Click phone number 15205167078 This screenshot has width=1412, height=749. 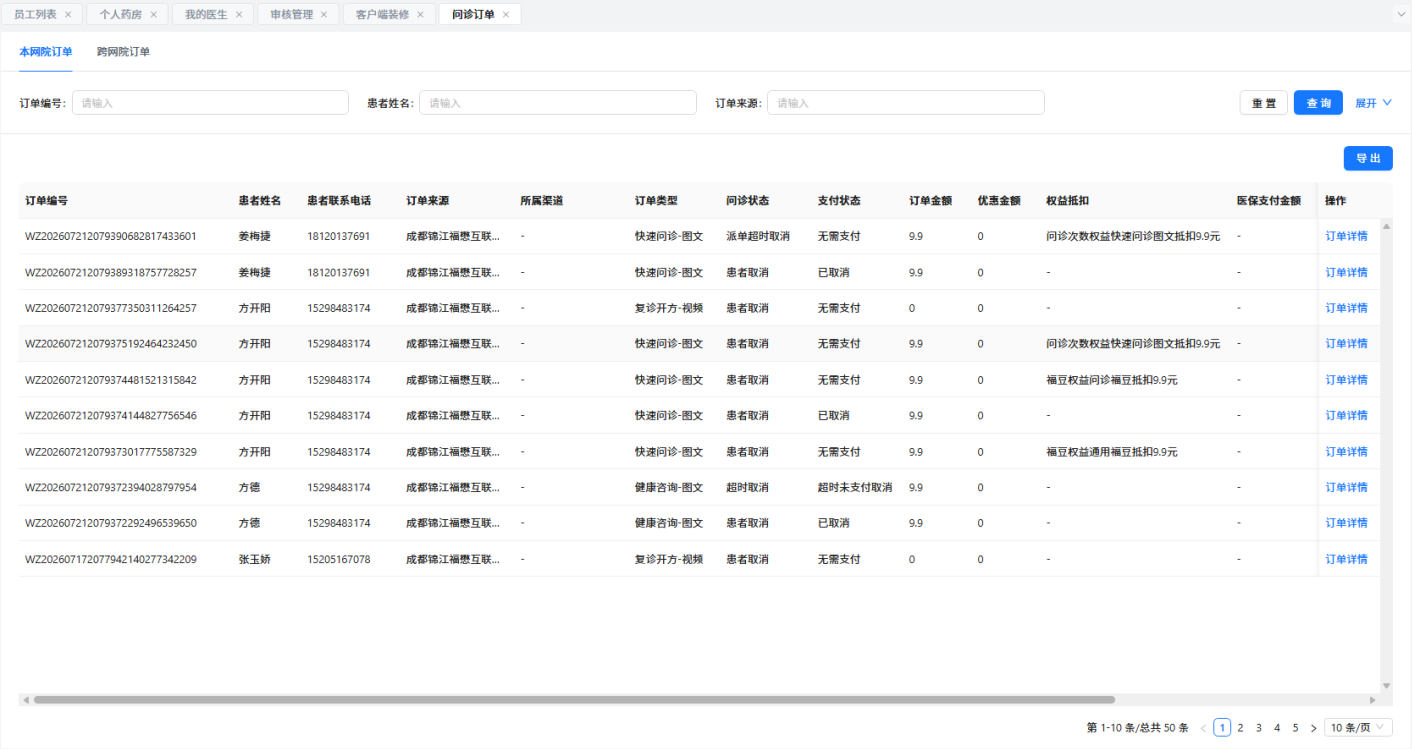339,560
